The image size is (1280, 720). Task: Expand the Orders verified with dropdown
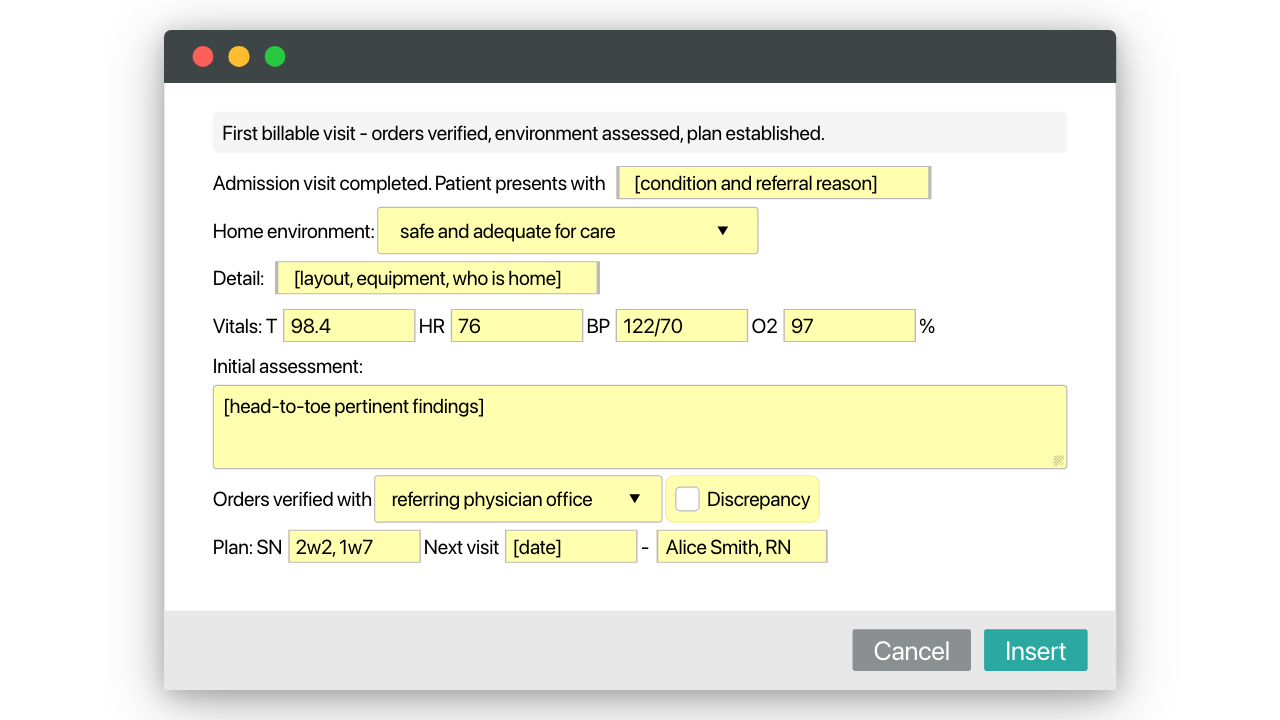tap(518, 499)
